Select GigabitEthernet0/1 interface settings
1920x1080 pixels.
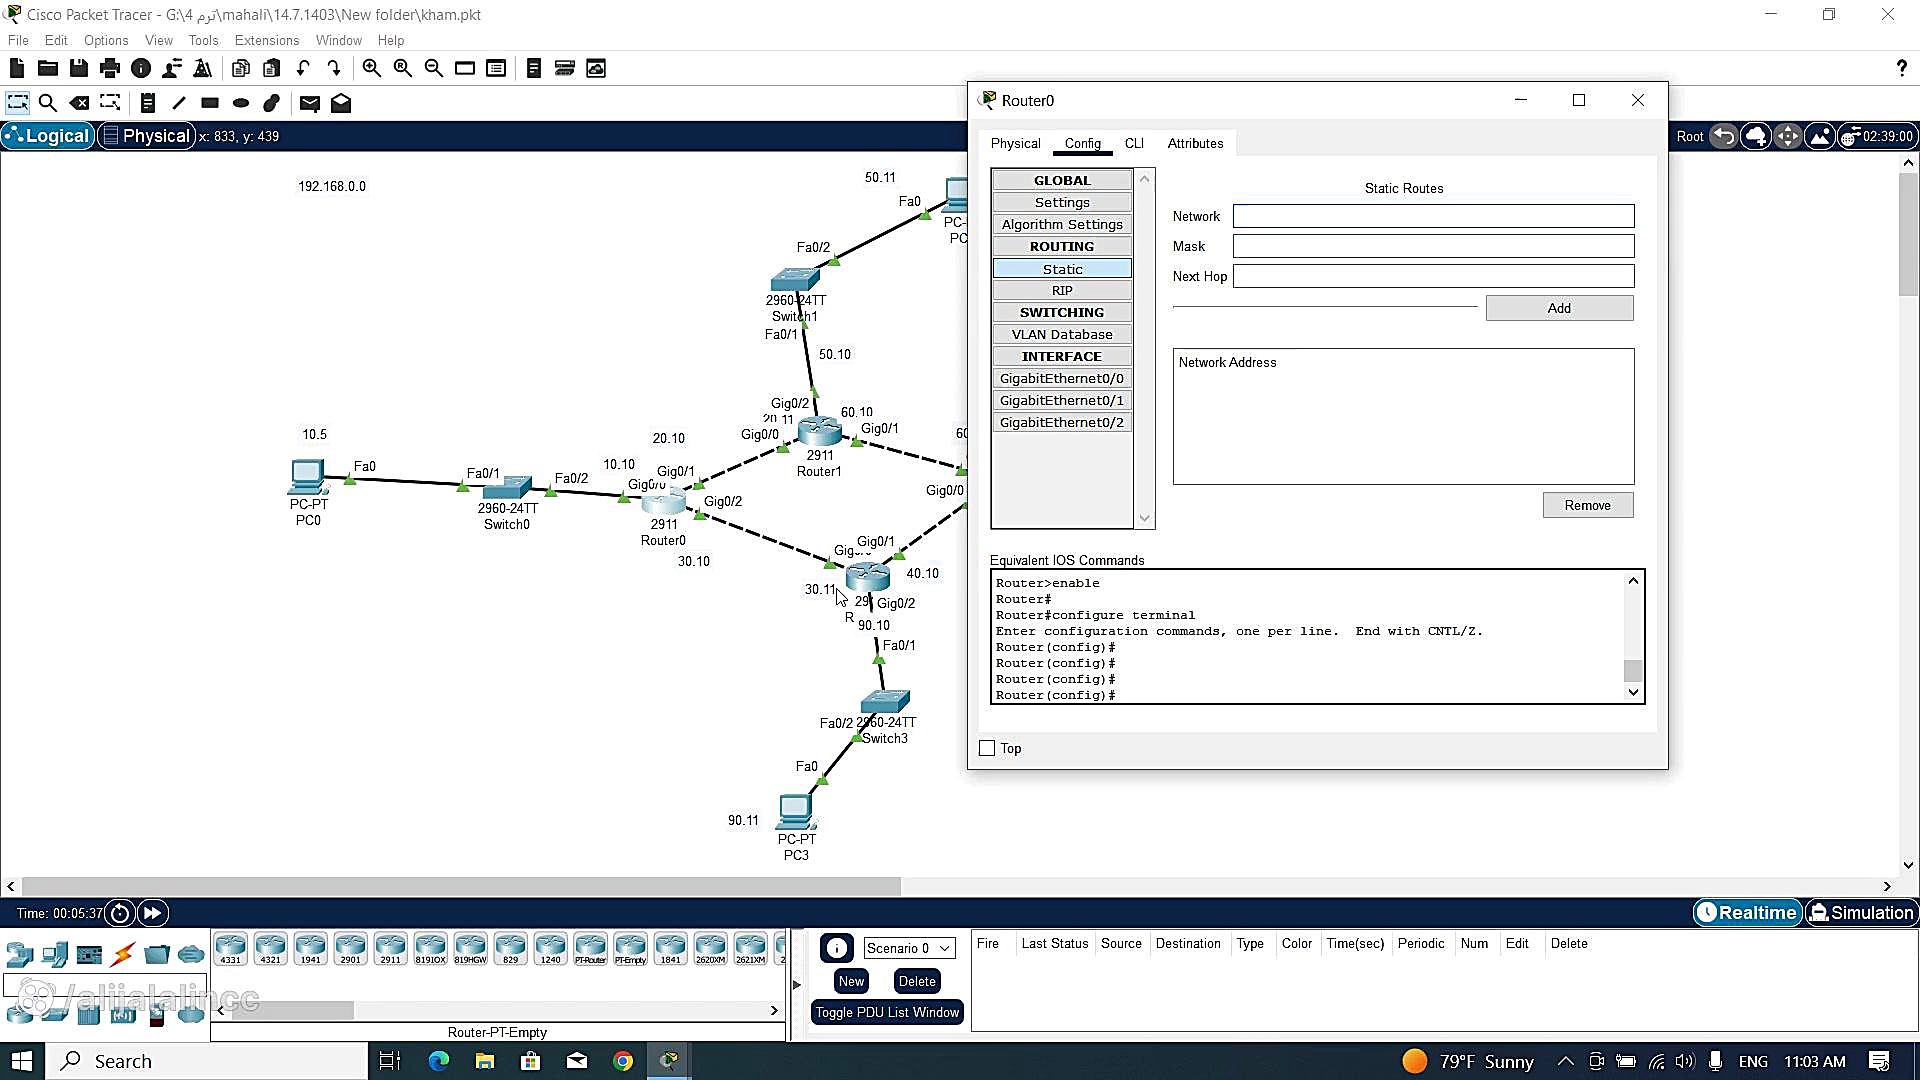[x=1061, y=400]
